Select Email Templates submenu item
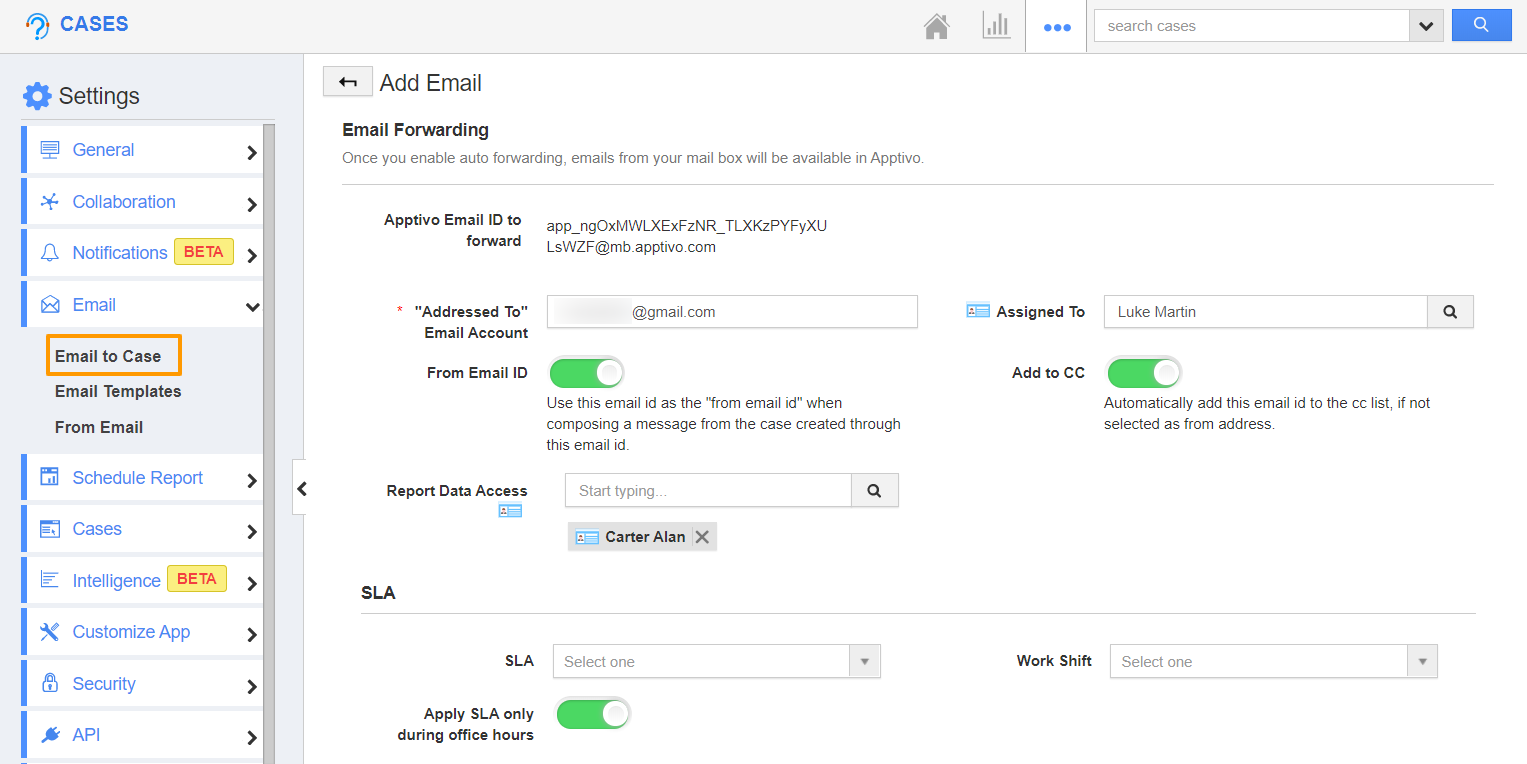 pos(118,392)
